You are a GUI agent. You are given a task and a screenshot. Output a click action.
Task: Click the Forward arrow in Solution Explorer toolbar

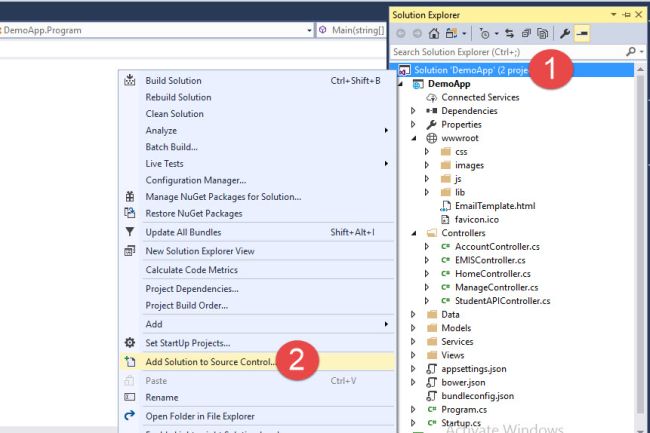click(417, 34)
